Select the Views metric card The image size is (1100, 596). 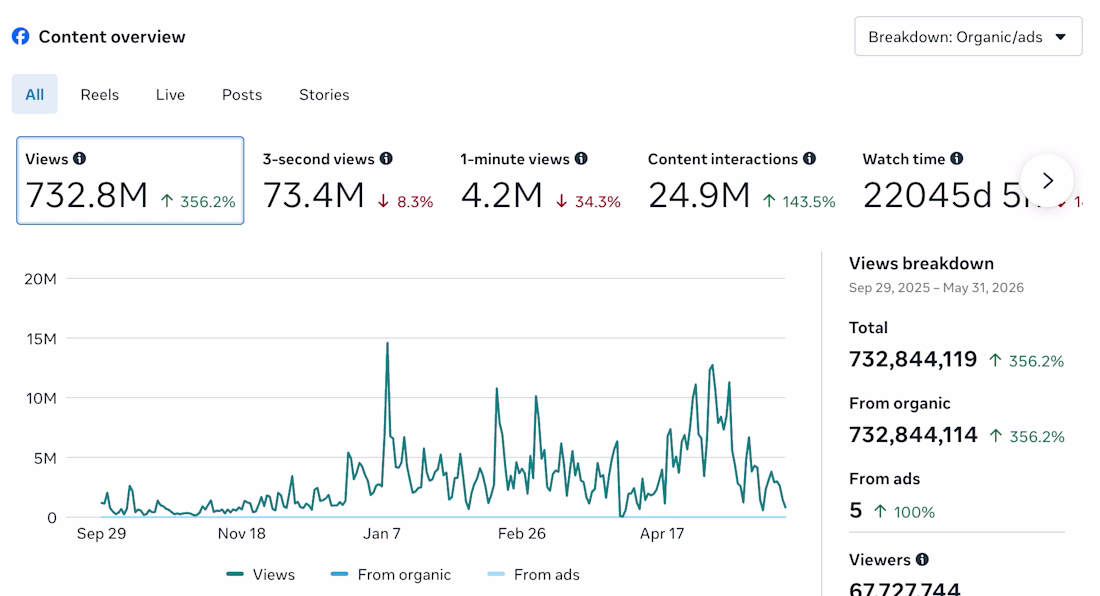point(130,180)
